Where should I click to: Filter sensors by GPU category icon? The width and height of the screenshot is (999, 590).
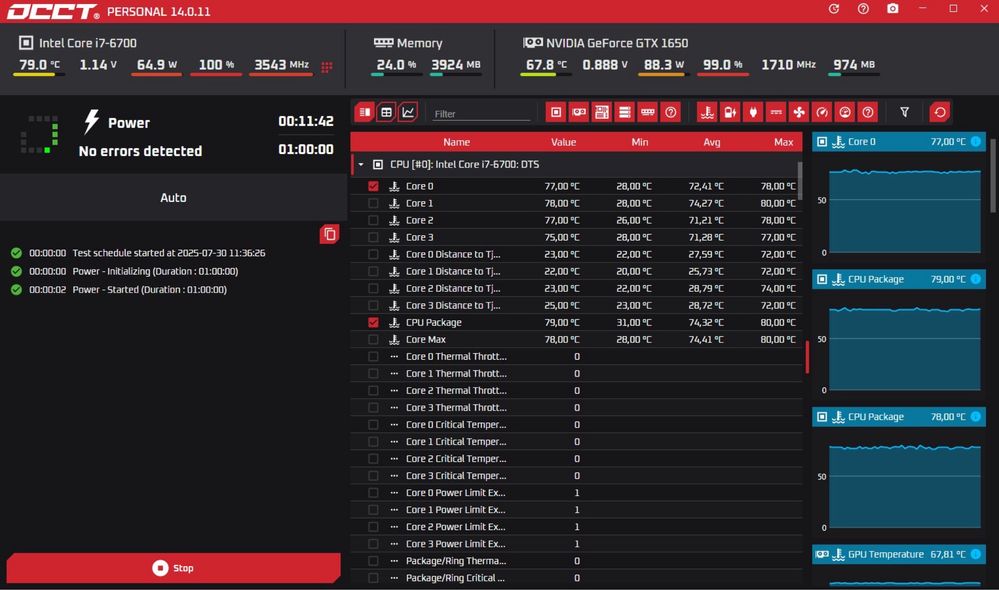click(579, 112)
